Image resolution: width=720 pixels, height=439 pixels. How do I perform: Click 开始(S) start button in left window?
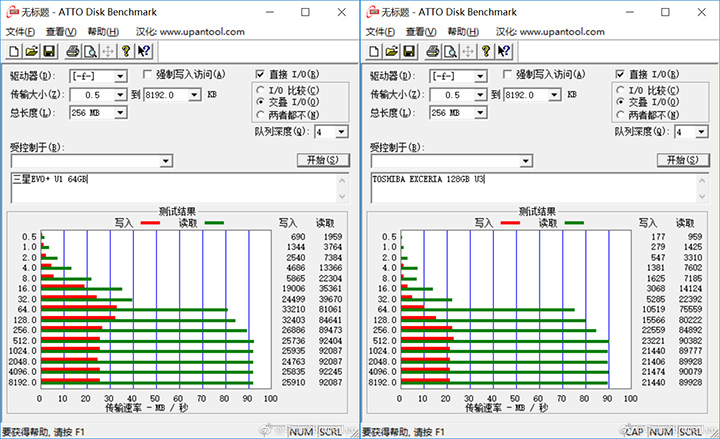click(323, 160)
